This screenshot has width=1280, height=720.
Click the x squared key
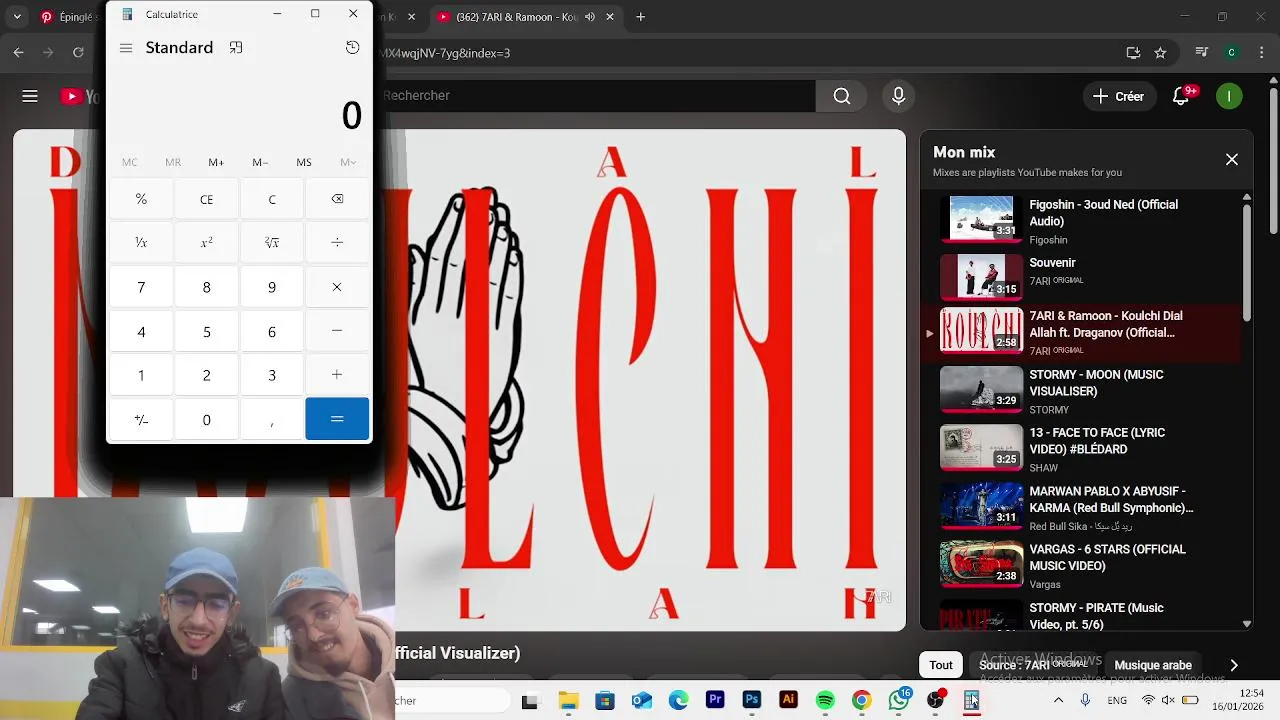click(206, 243)
